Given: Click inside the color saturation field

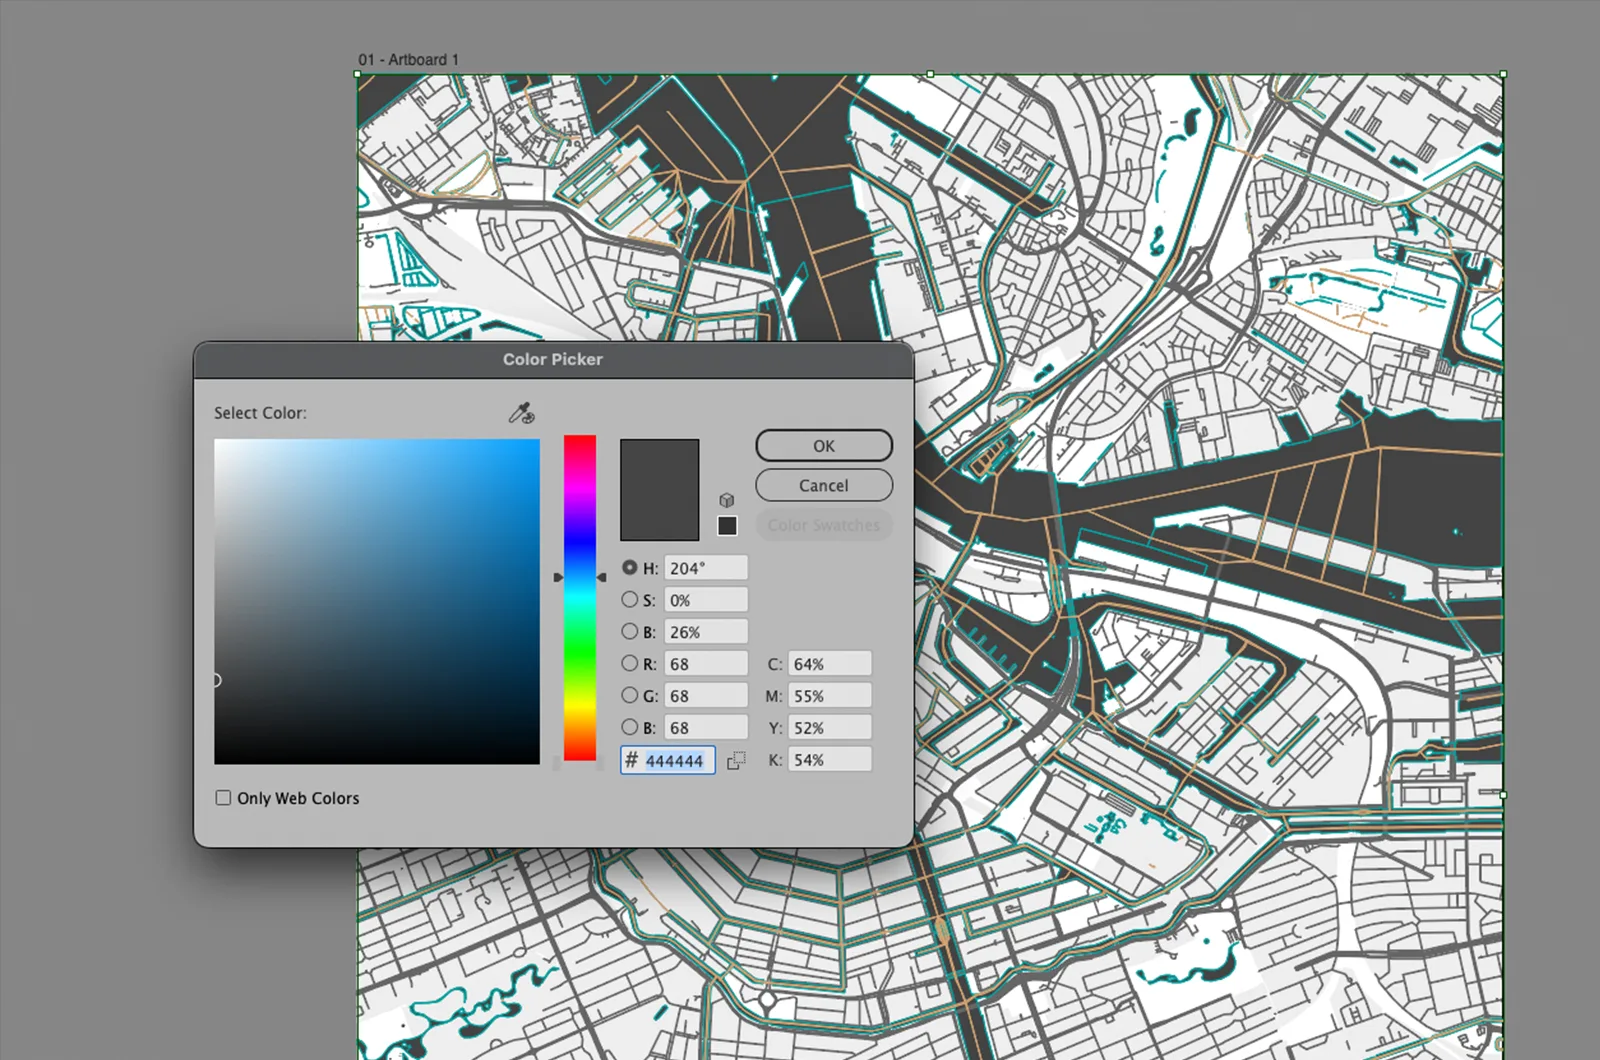Looking at the screenshot, I should click(x=377, y=601).
